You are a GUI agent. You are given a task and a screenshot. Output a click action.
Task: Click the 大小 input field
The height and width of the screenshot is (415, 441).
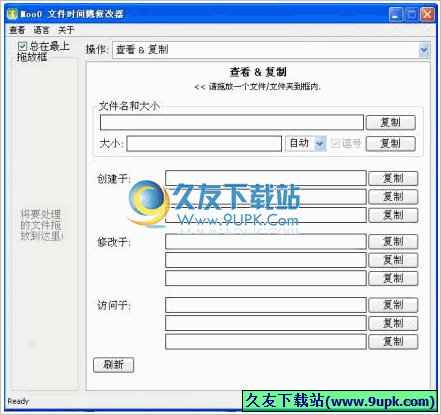(x=204, y=143)
